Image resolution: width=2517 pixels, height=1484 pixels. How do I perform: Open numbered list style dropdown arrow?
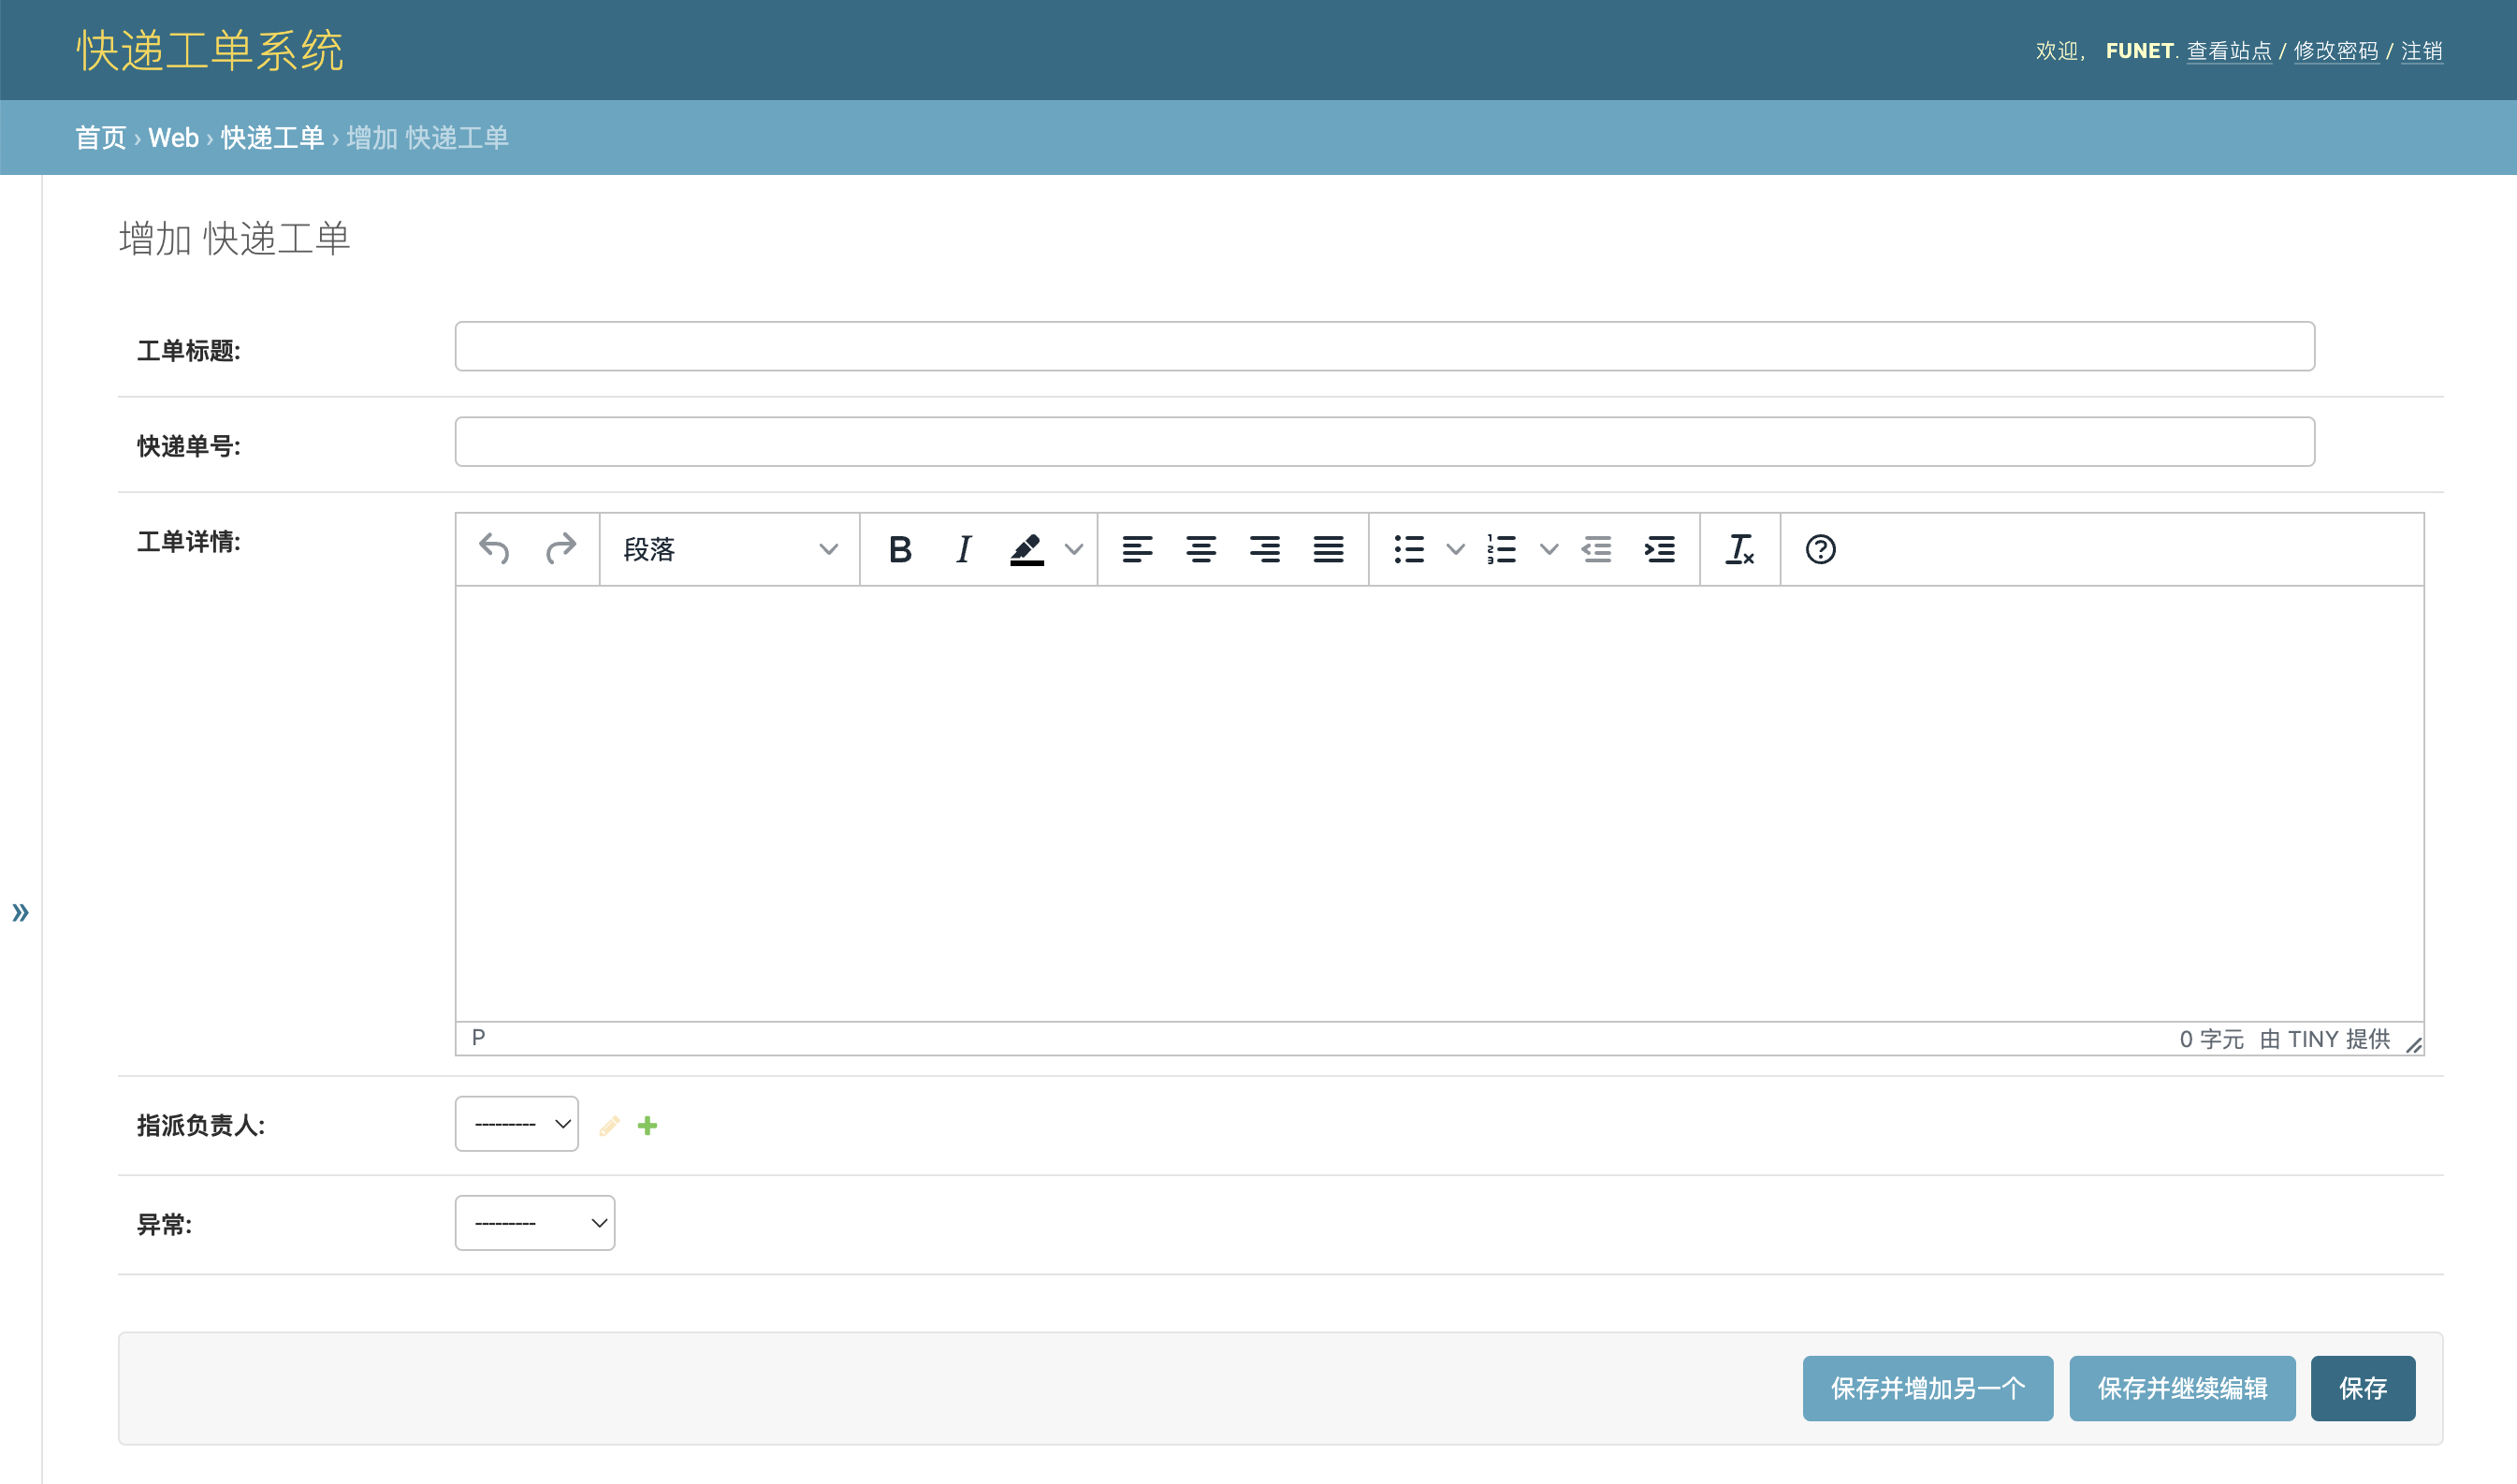(x=1549, y=549)
